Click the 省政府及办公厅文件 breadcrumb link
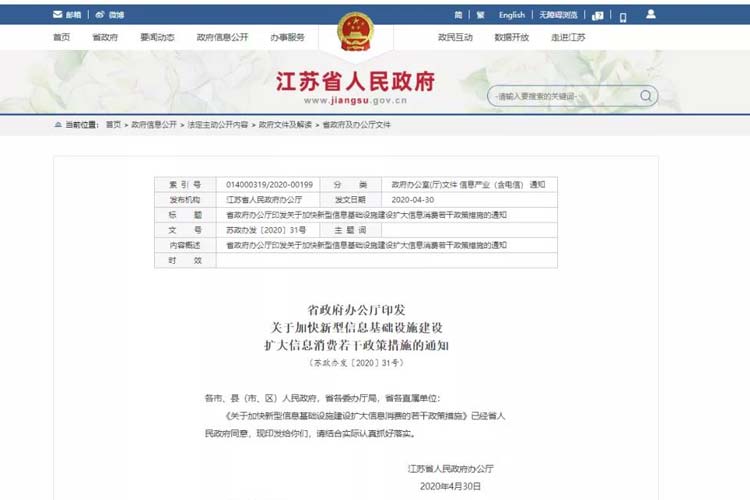 tap(357, 125)
